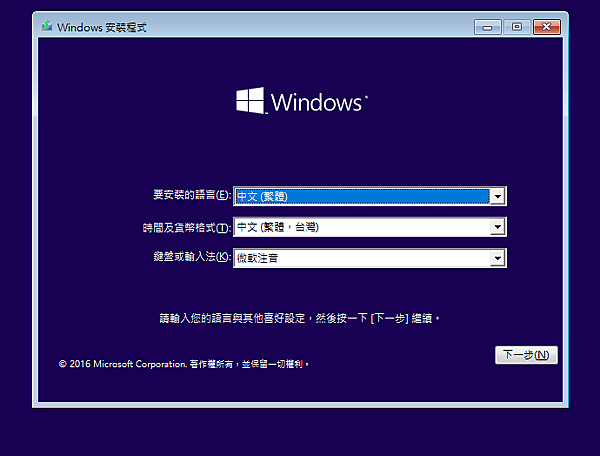This screenshot has height=456, width=600.
Task: Click the 鍵盤或輸入法(K) label
Action: pos(192,256)
